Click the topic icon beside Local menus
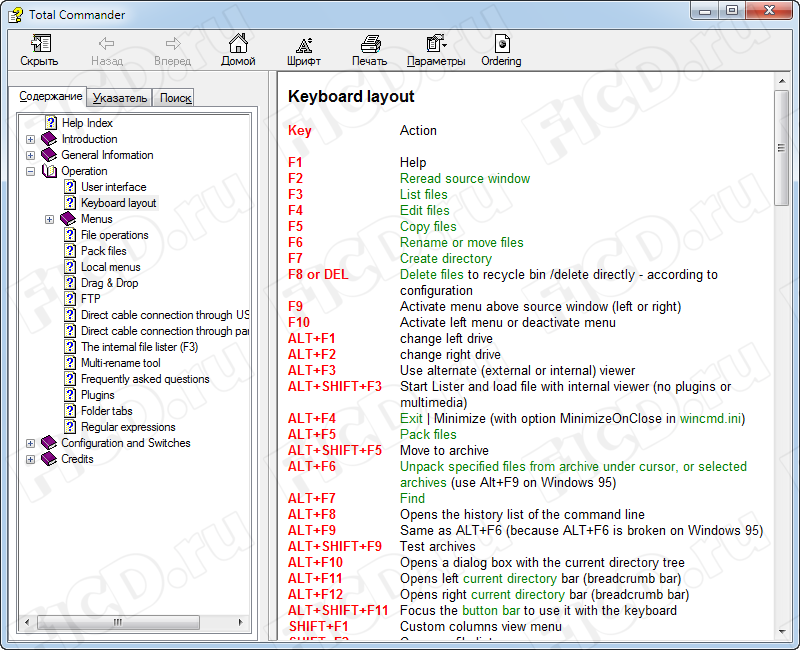Viewport: 800px width, 650px height. (x=70, y=267)
